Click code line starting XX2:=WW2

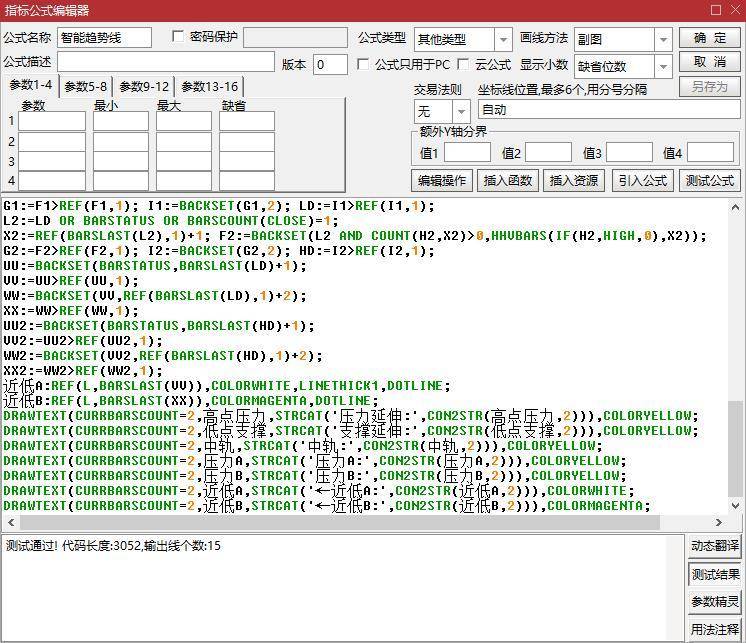point(83,371)
